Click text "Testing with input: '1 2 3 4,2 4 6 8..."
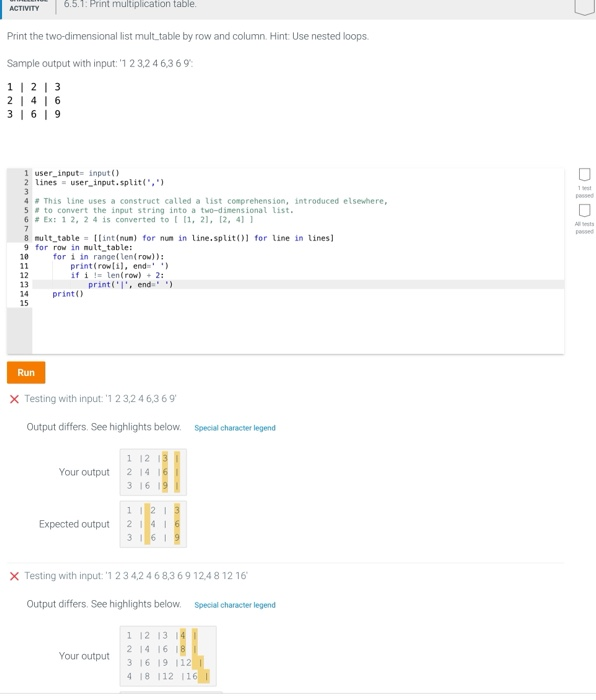 tap(136, 576)
